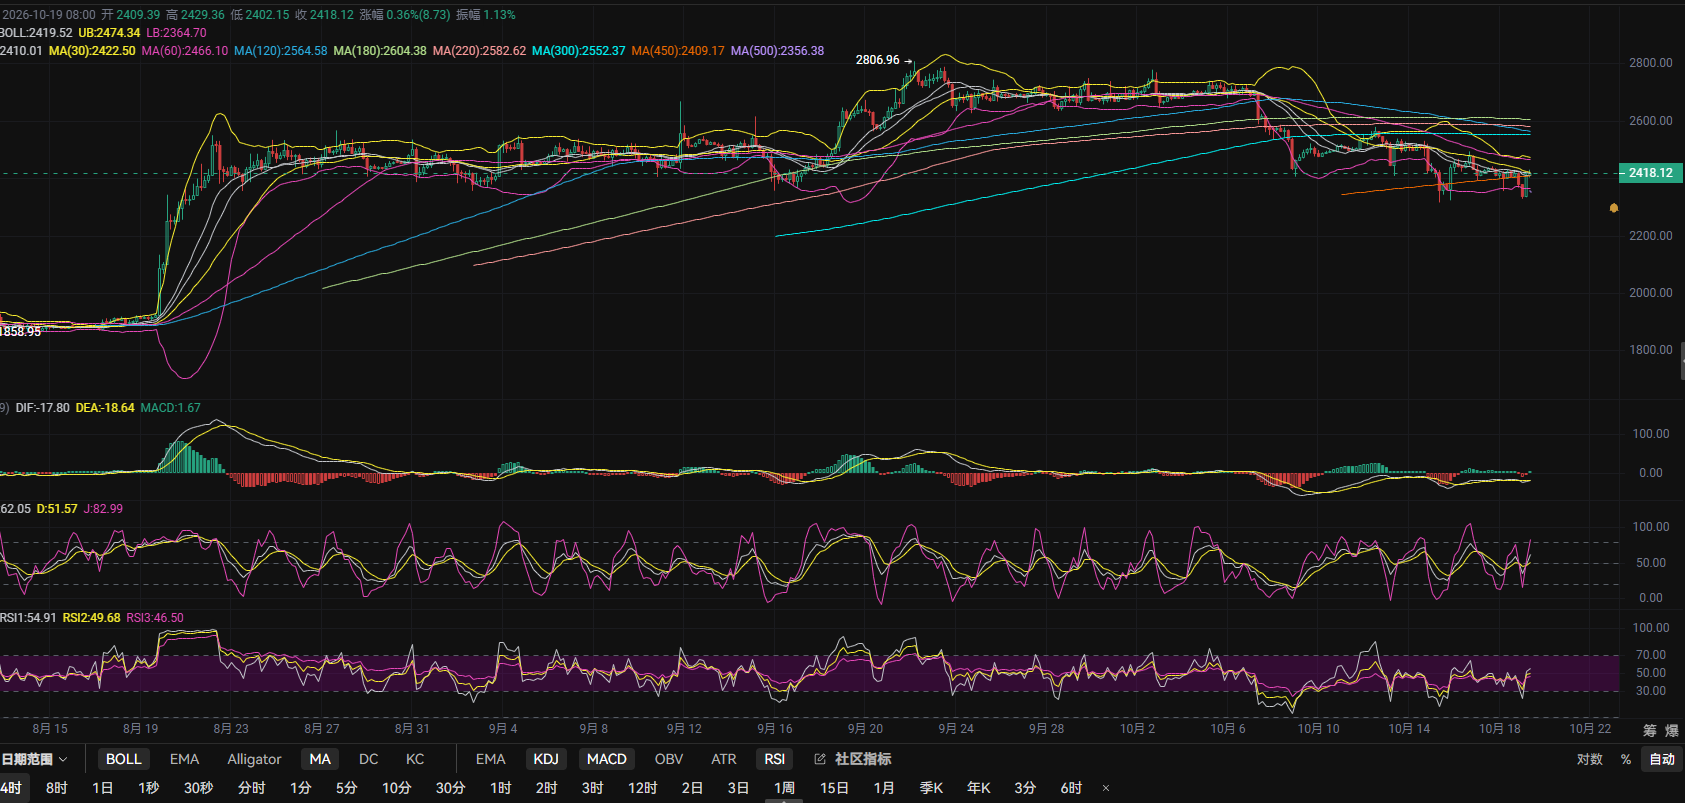Click the right edge panel collapse handle
1685x803 pixels.
pyautogui.click(x=1682, y=360)
